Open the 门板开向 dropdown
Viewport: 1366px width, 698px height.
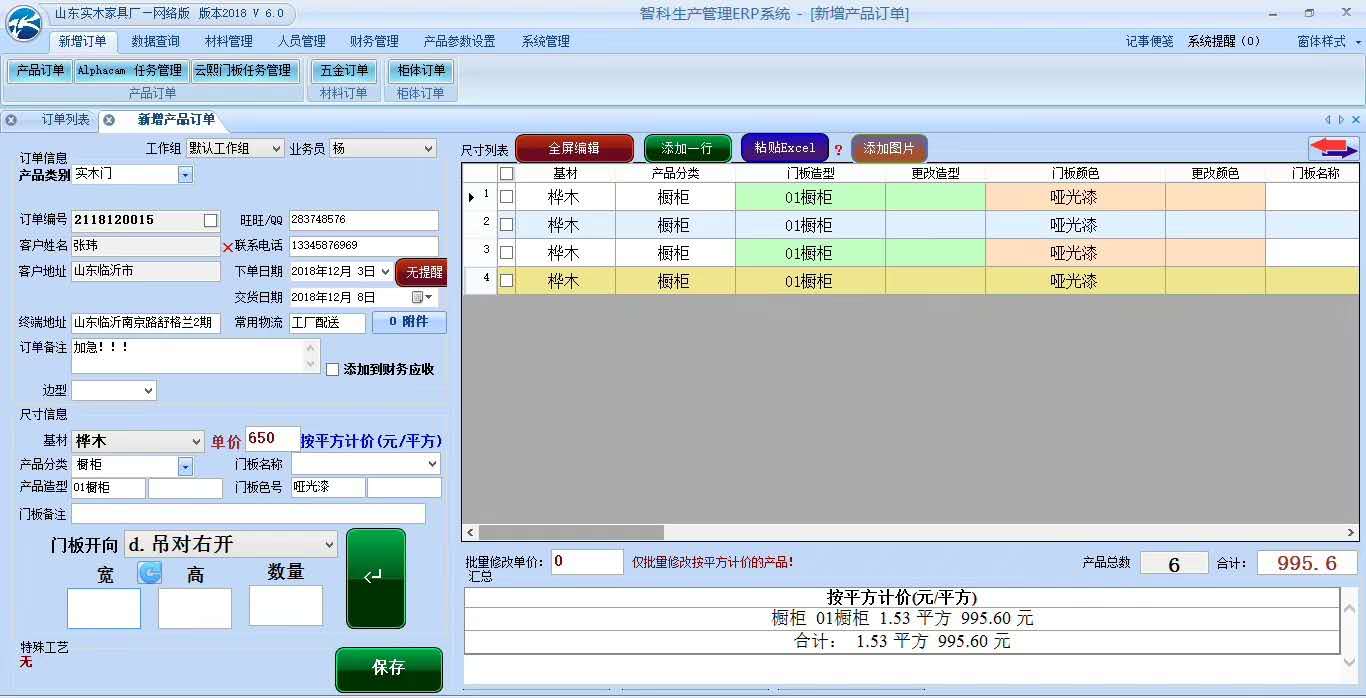click(329, 545)
